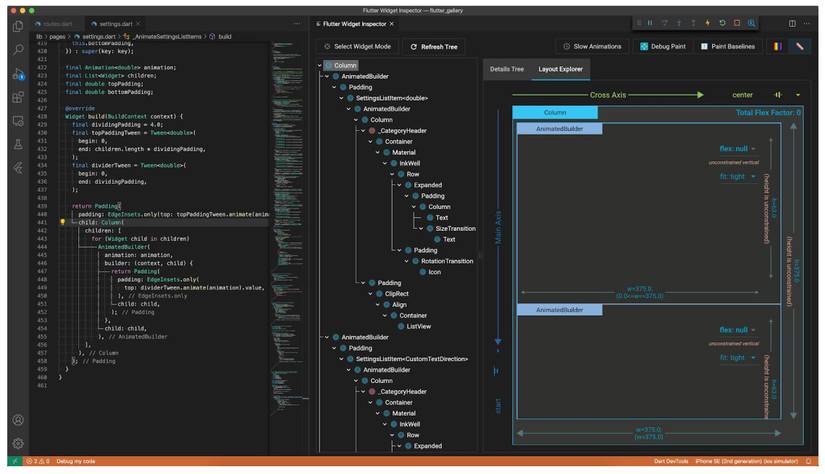Open the Manage gear in activity bar

click(x=18, y=443)
